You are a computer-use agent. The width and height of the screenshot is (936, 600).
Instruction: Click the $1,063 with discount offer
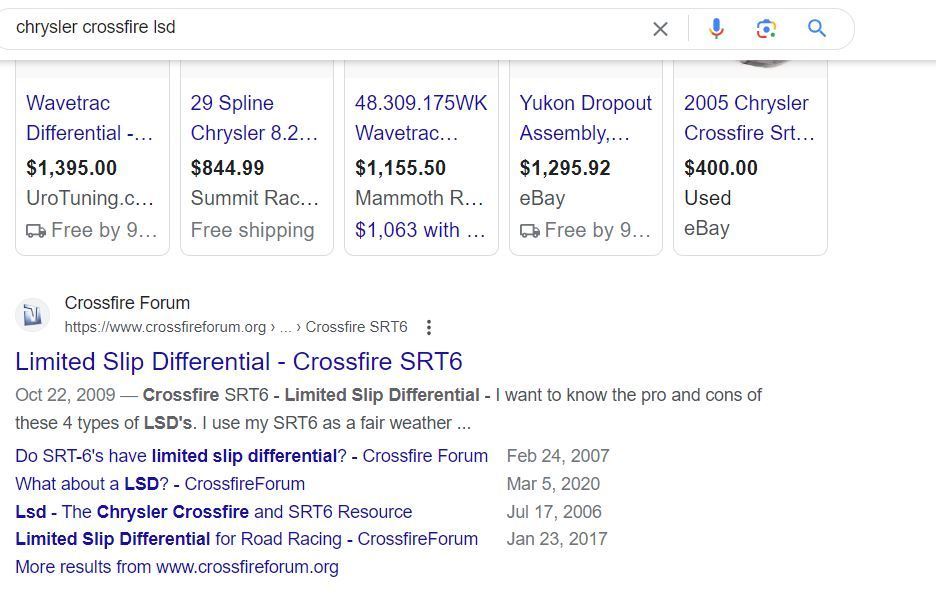(x=419, y=230)
